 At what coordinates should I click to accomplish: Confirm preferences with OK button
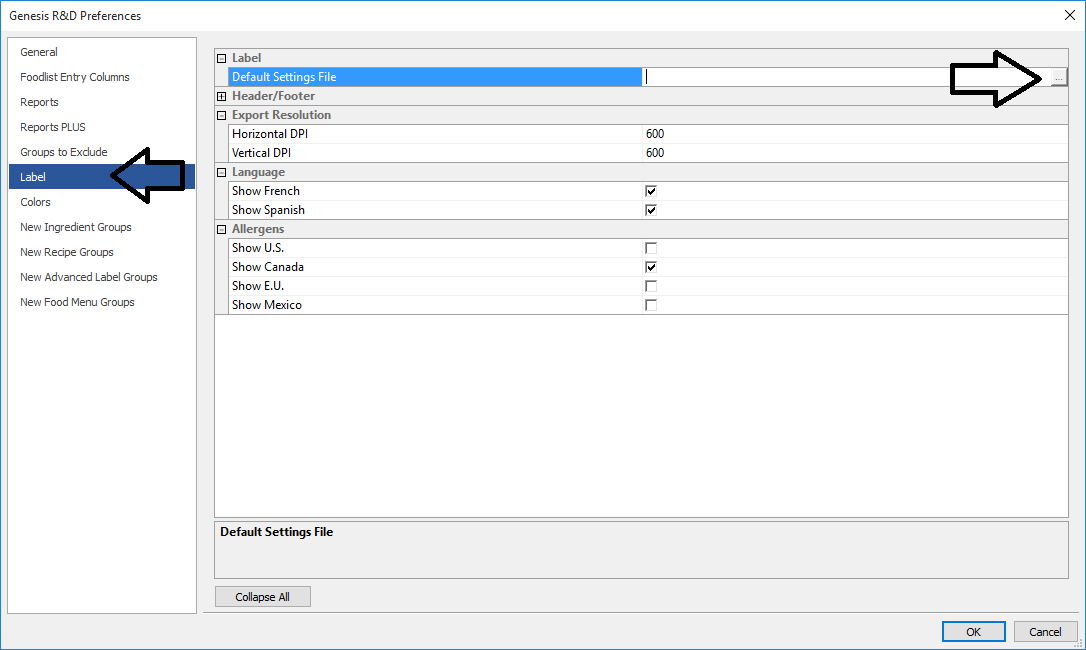tap(973, 631)
